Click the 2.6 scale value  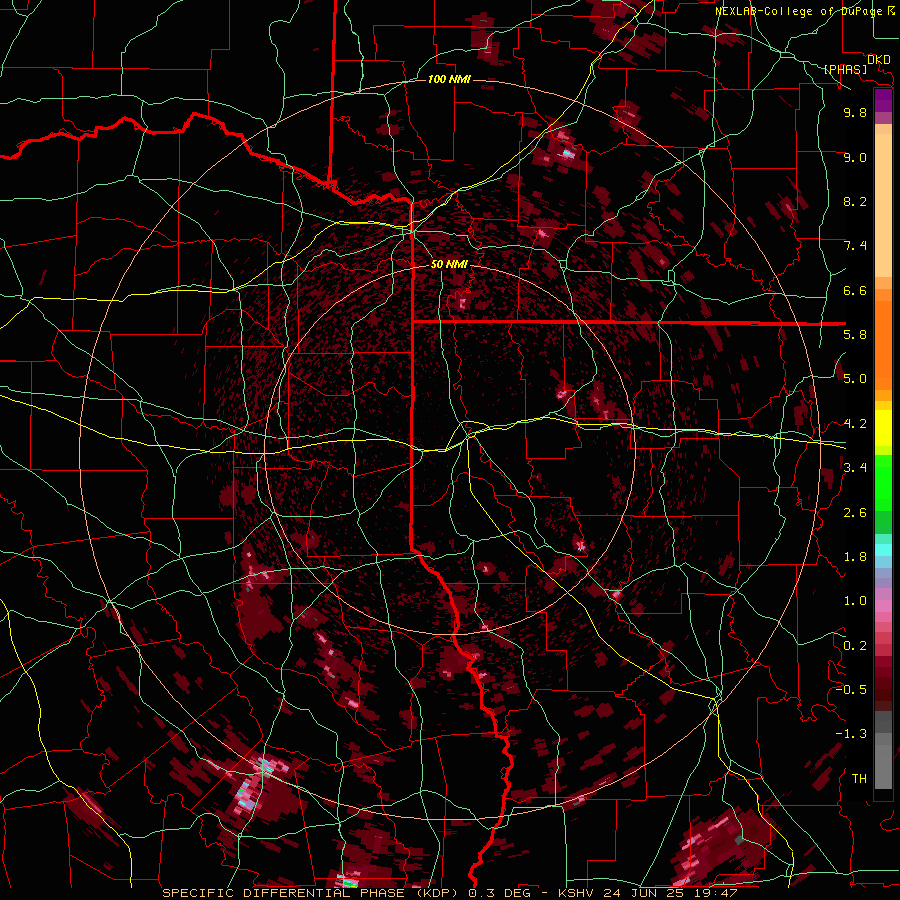click(855, 512)
